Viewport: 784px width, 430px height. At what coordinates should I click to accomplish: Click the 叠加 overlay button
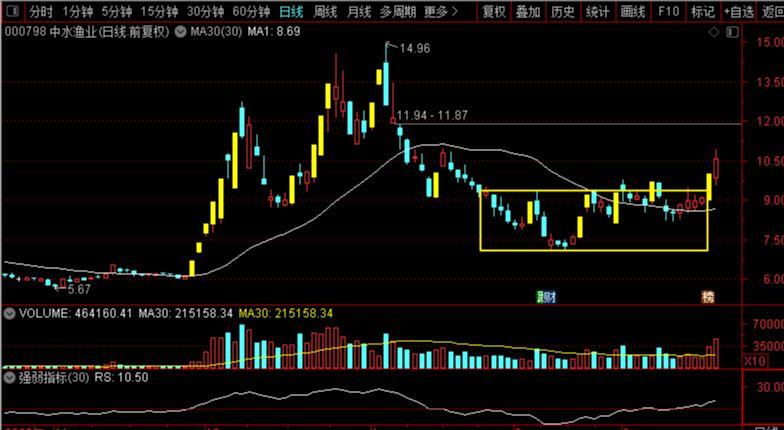[x=528, y=11]
